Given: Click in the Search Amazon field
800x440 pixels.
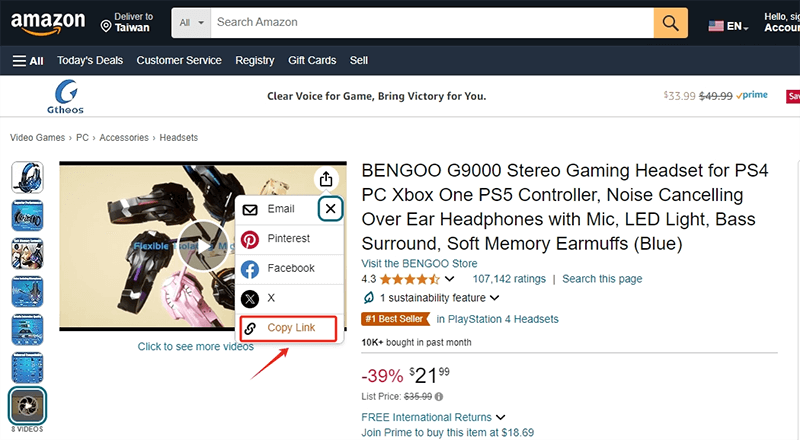Looking at the screenshot, I should (x=430, y=22).
